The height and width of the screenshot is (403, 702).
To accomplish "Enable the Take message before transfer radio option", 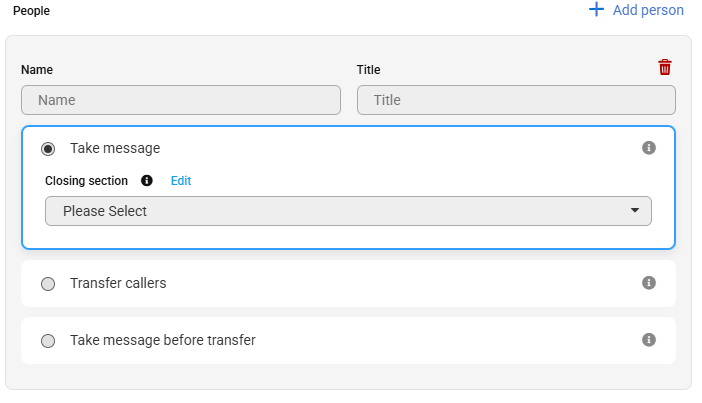I will (x=48, y=341).
